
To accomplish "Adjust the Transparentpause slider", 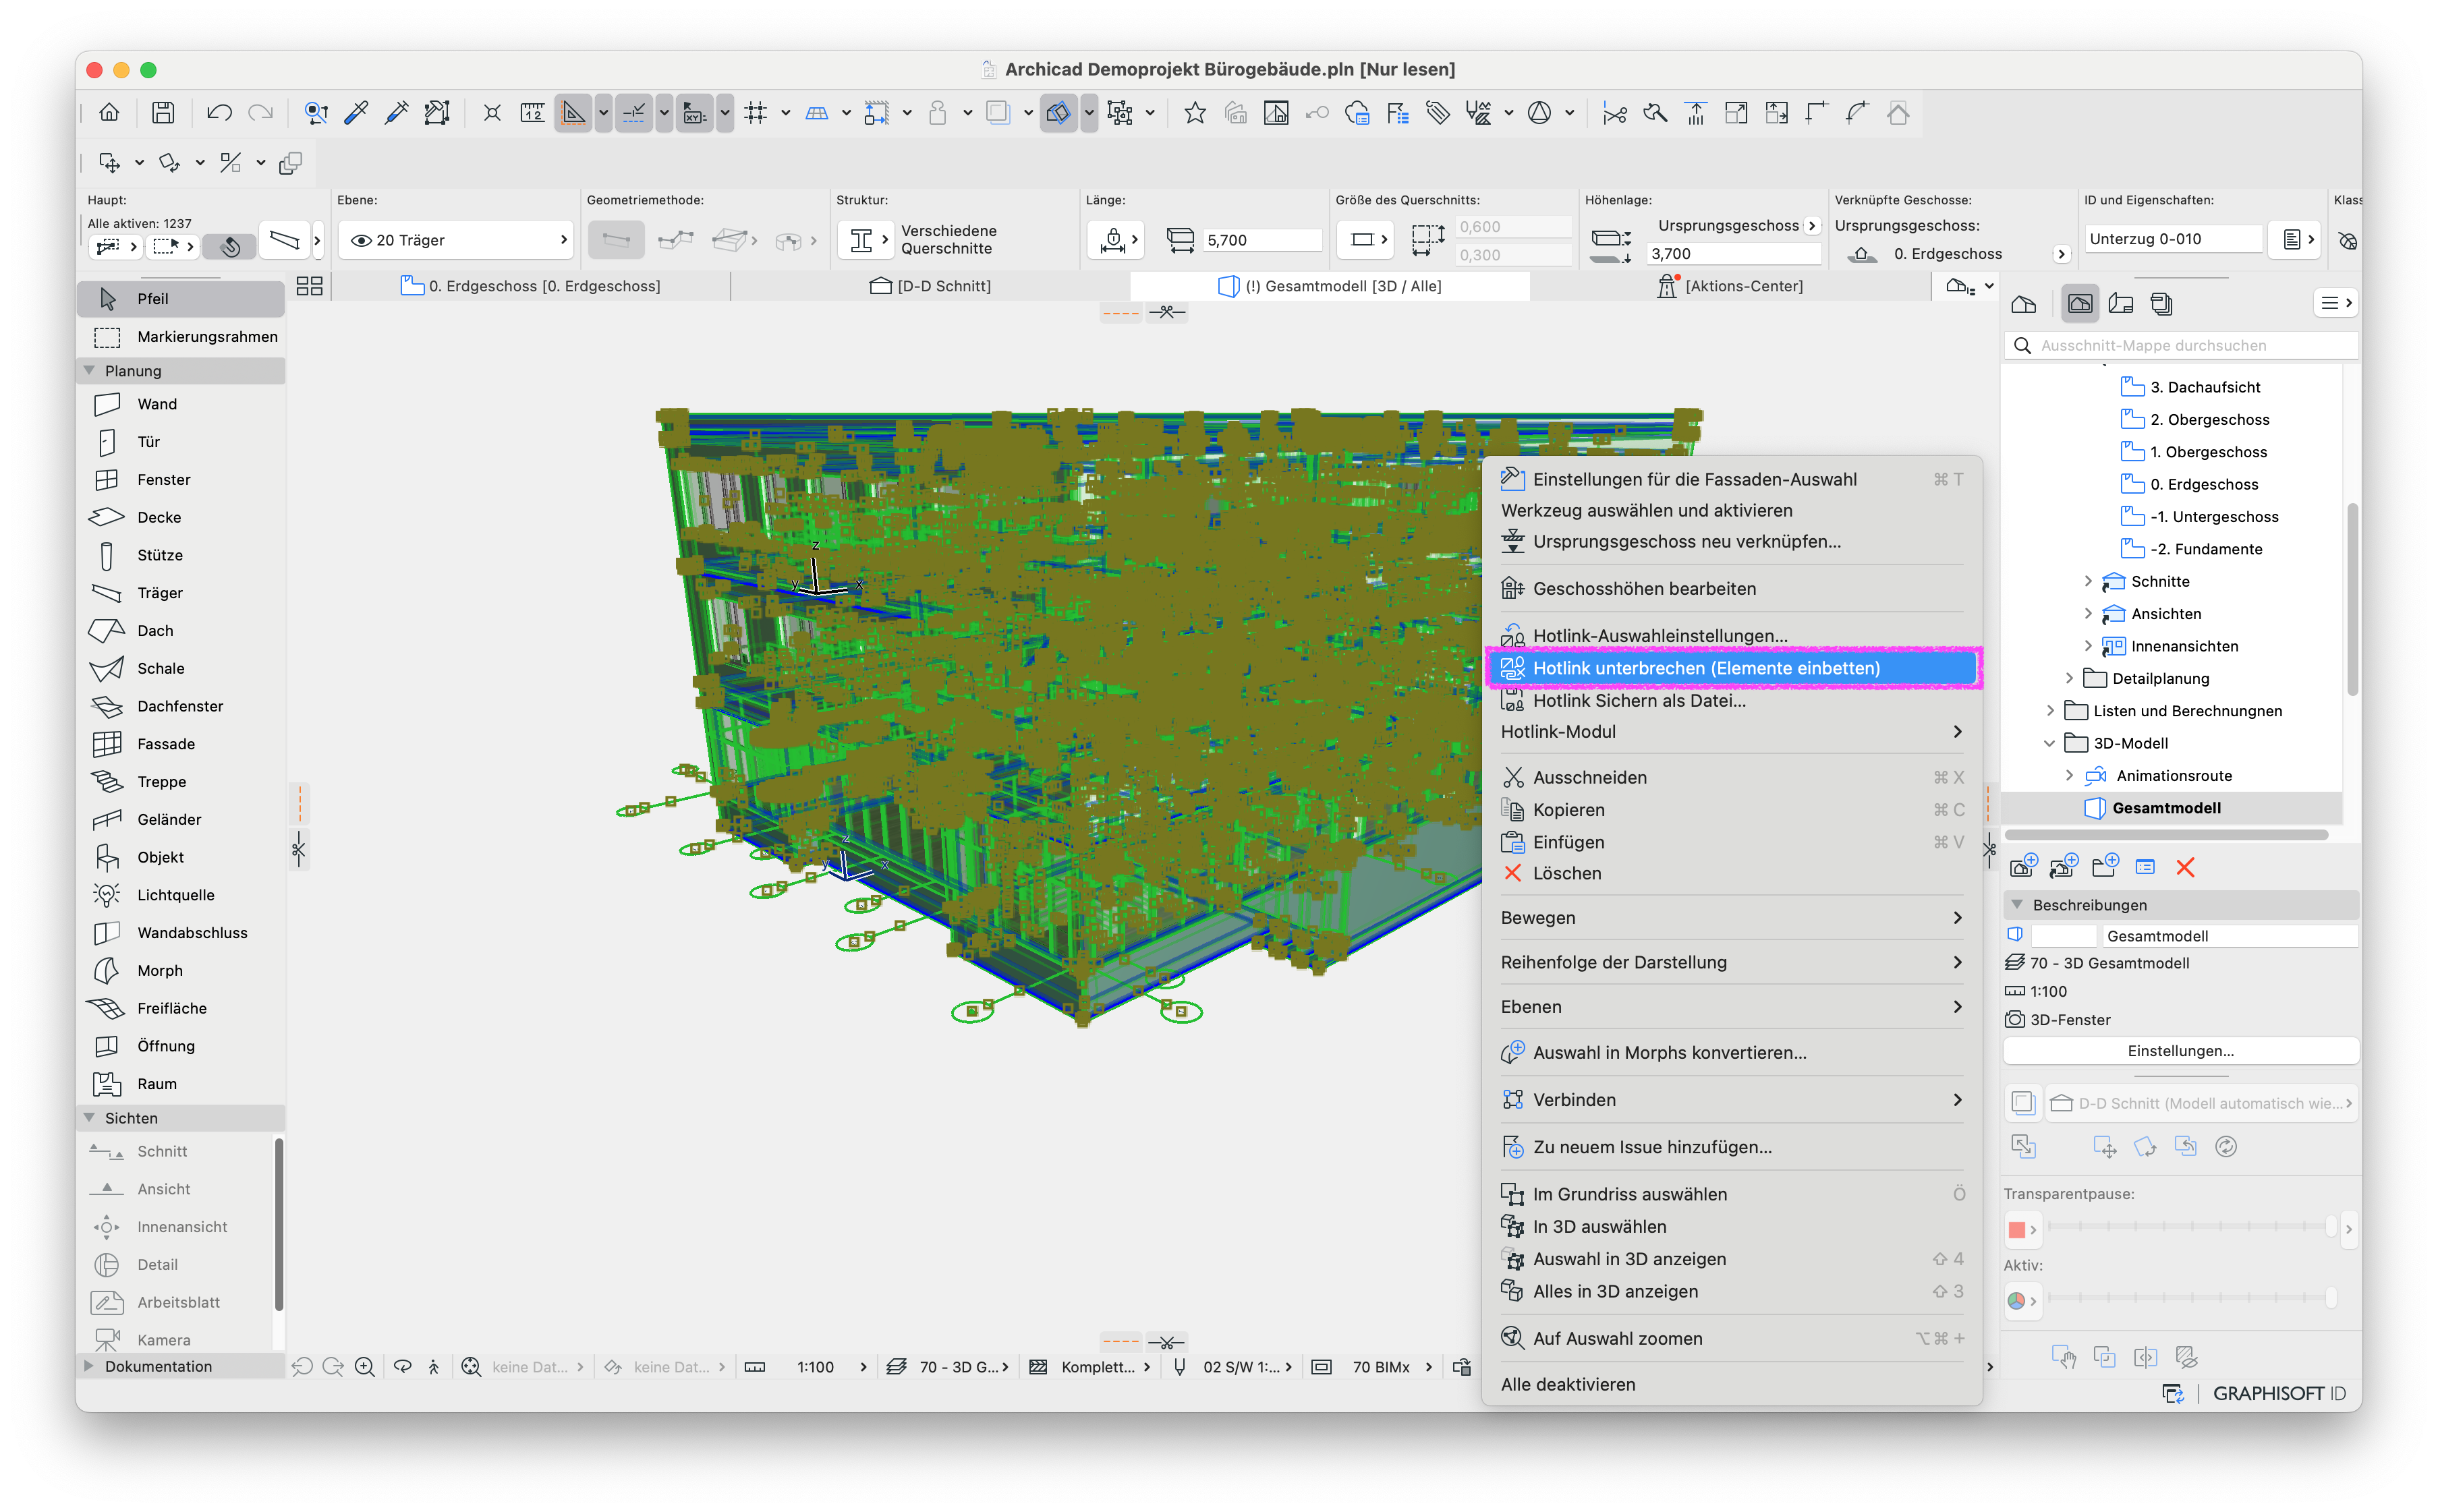I will click(x=2192, y=1227).
